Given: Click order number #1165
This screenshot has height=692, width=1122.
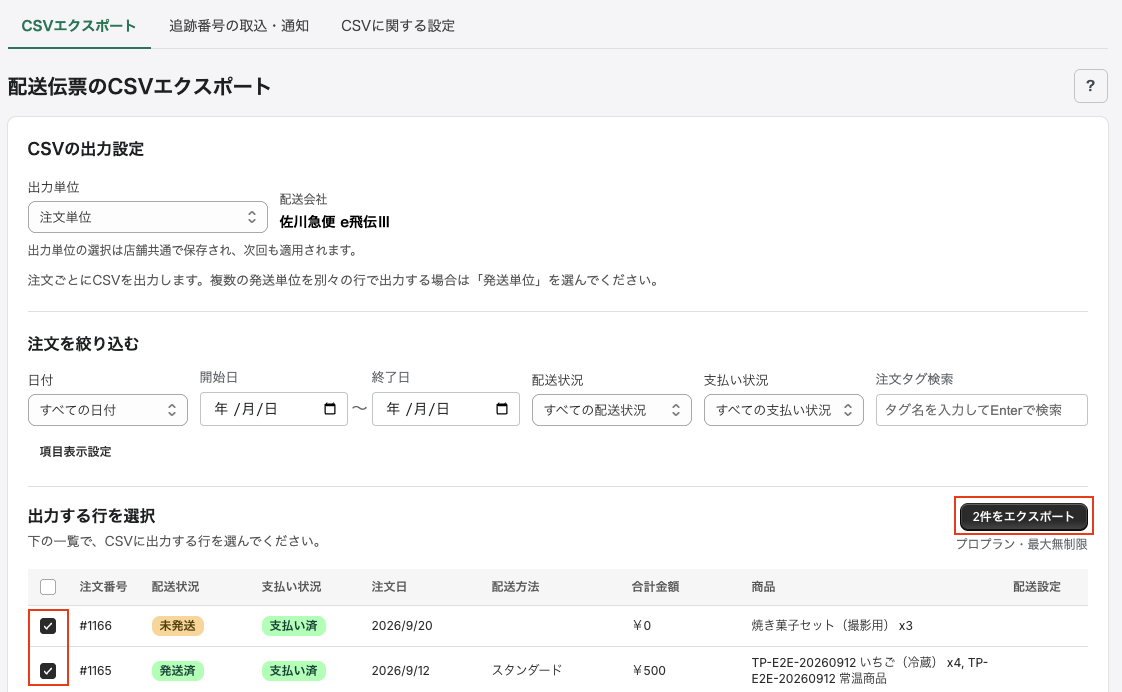Looking at the screenshot, I should coord(95,671).
